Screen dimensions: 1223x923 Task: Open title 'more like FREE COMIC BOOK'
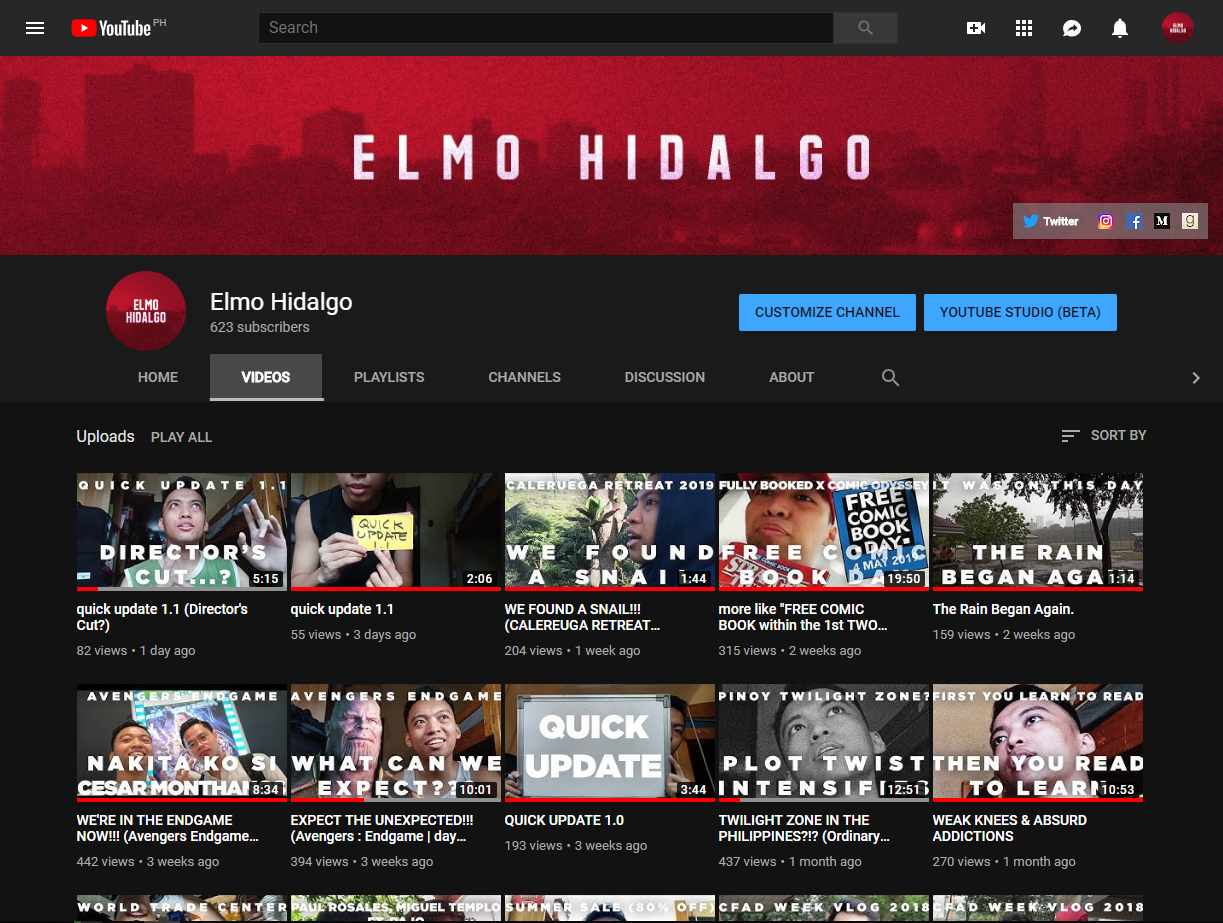(803, 617)
